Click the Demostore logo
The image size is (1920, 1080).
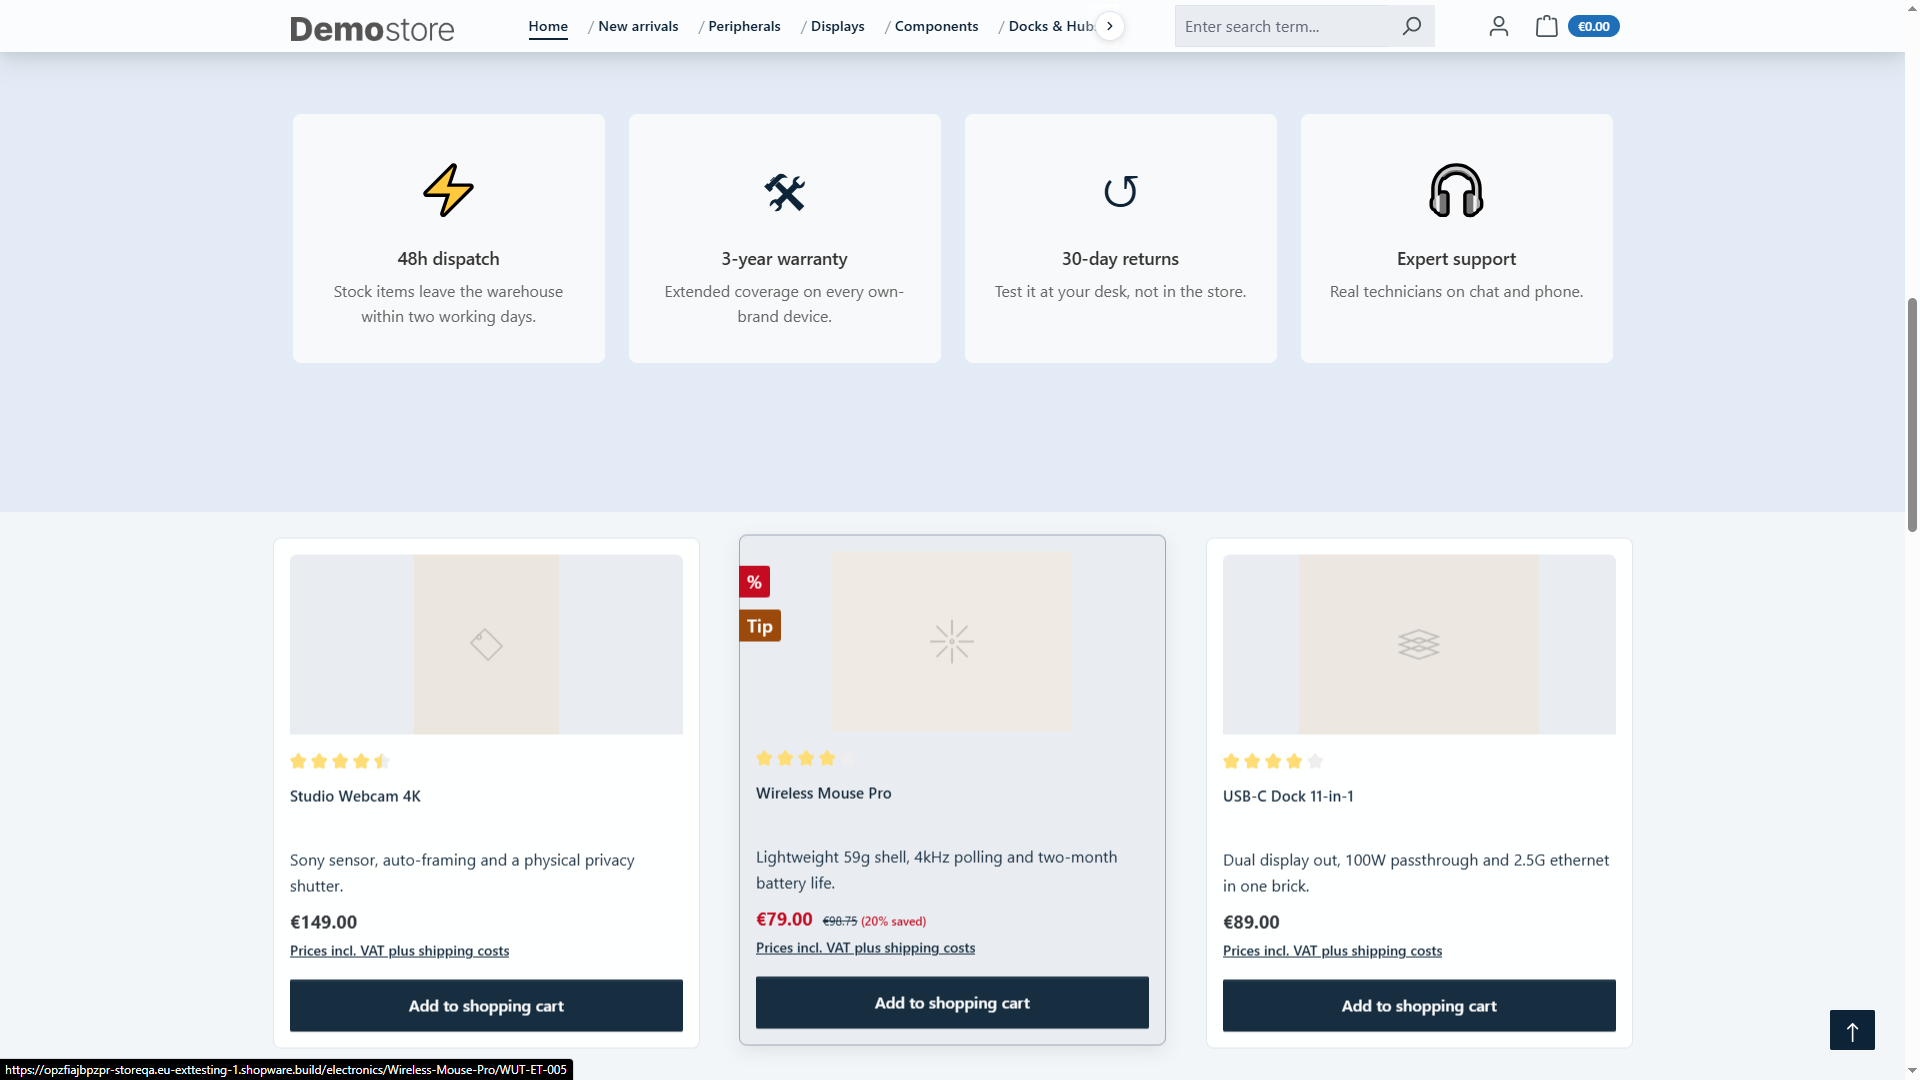372,29
